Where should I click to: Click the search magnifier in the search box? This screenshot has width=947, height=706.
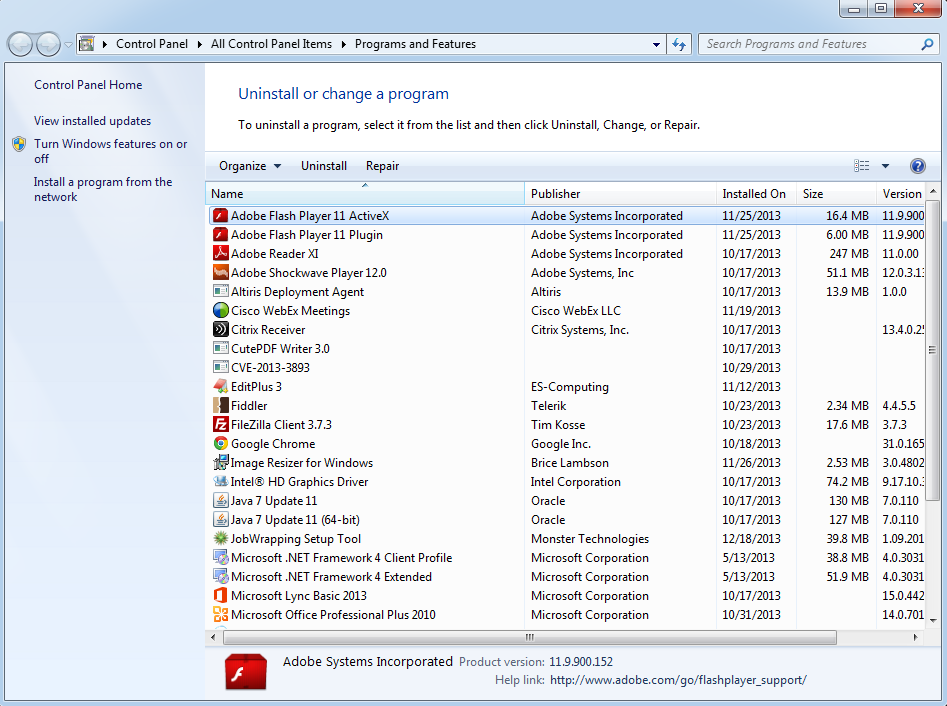point(928,43)
